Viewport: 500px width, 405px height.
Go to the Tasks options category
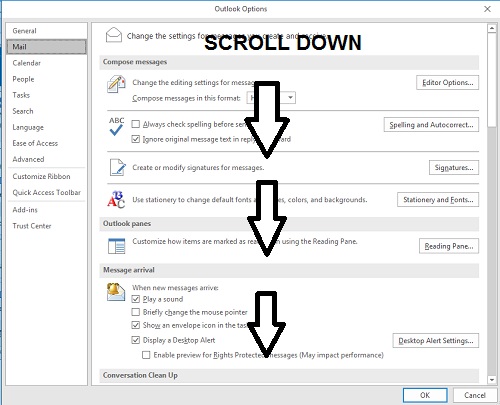tap(46, 95)
